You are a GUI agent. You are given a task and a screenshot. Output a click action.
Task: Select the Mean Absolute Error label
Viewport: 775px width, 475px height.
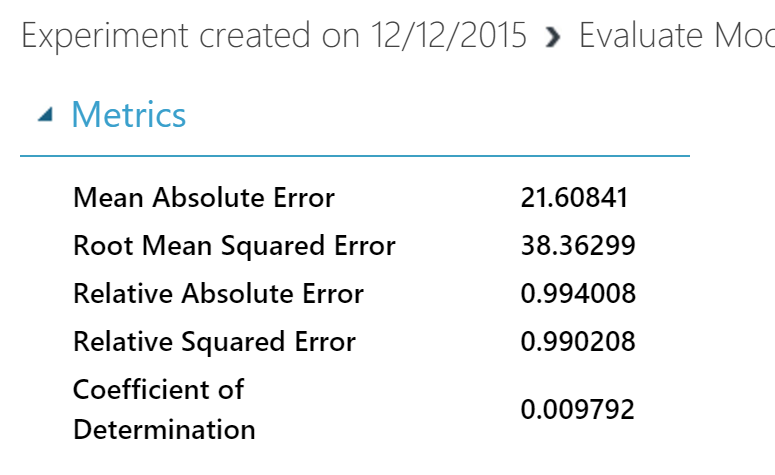204,198
